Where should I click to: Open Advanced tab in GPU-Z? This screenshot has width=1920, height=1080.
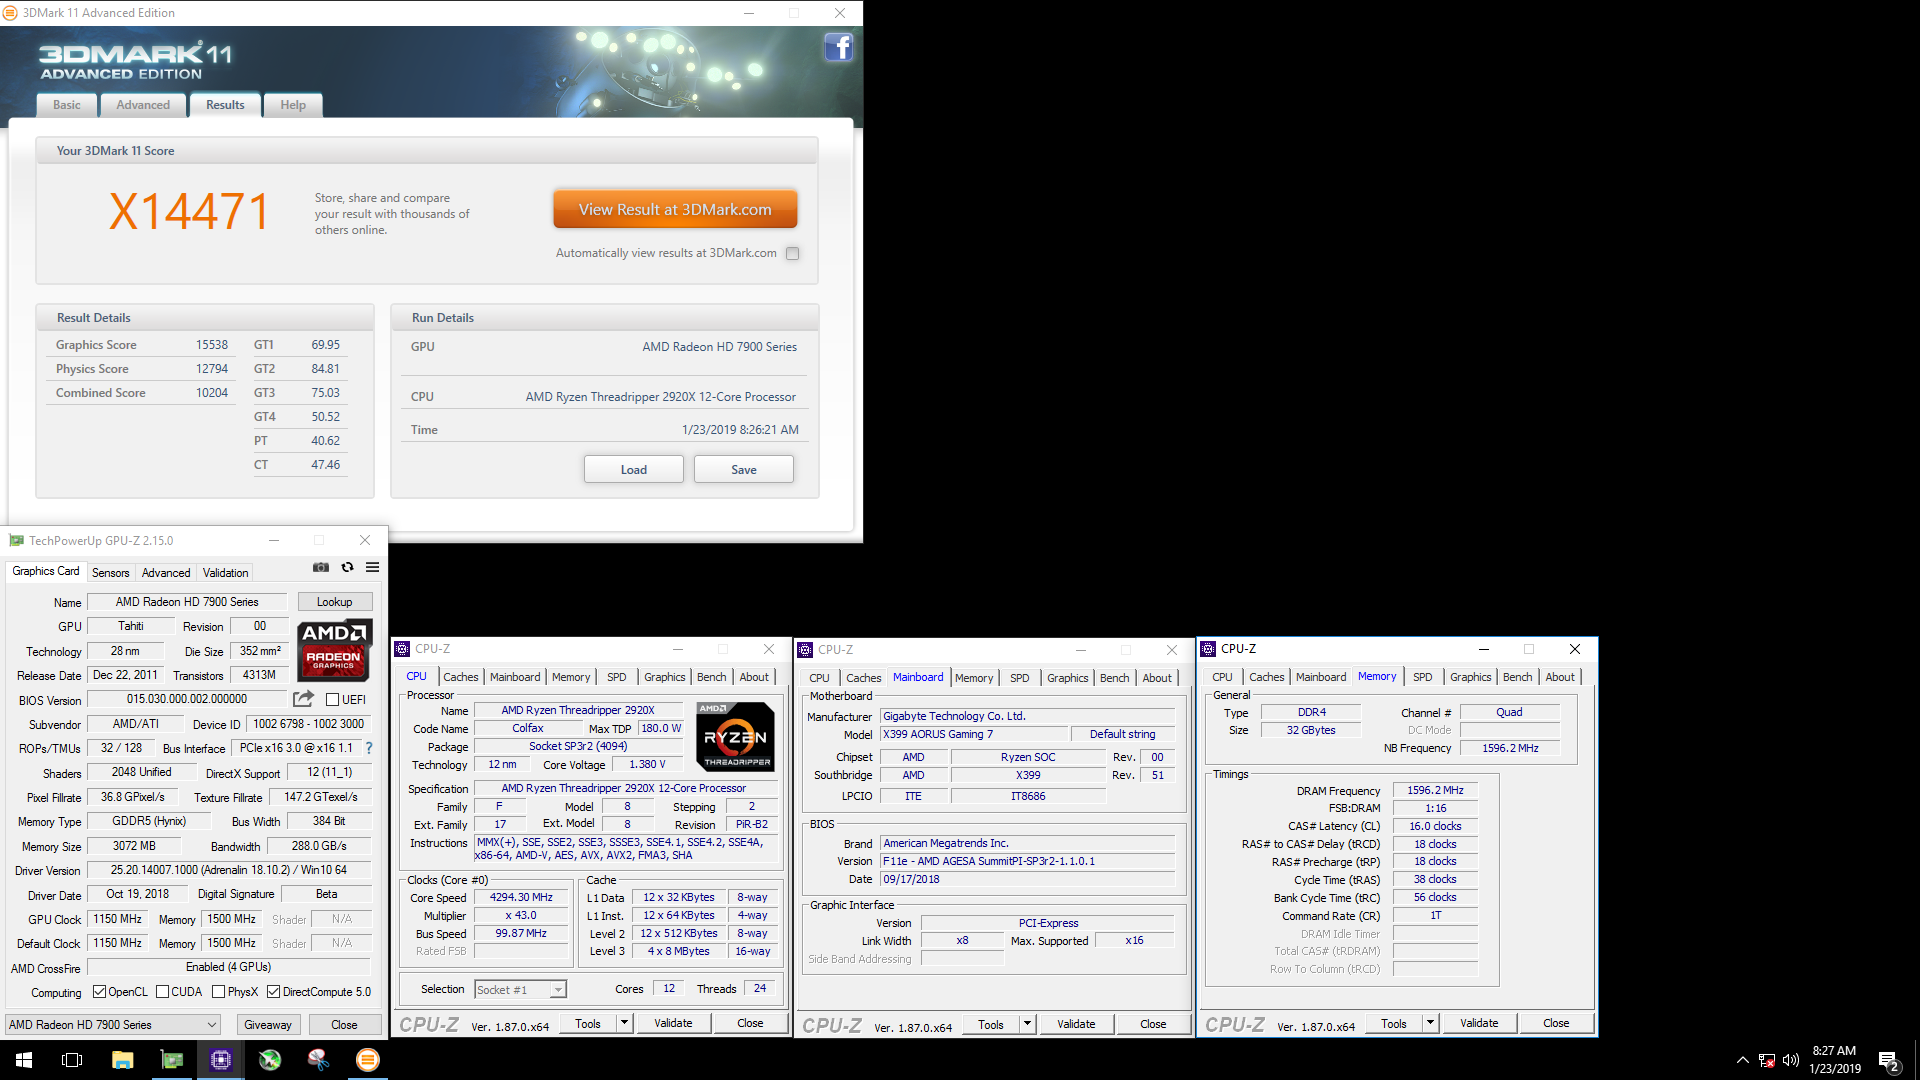point(166,573)
